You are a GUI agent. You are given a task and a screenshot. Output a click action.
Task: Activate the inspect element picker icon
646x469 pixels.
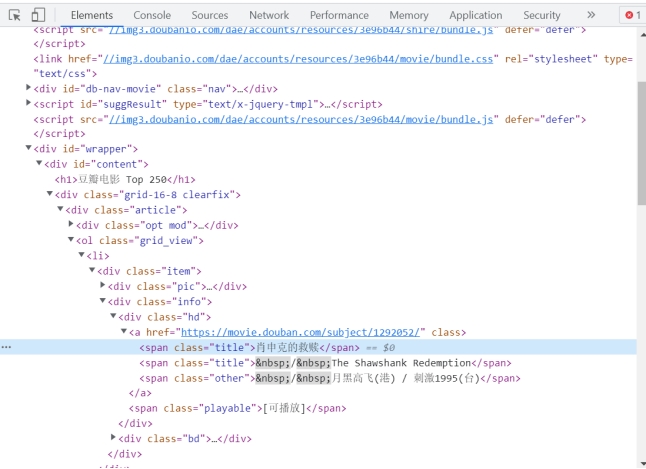click(x=14, y=15)
